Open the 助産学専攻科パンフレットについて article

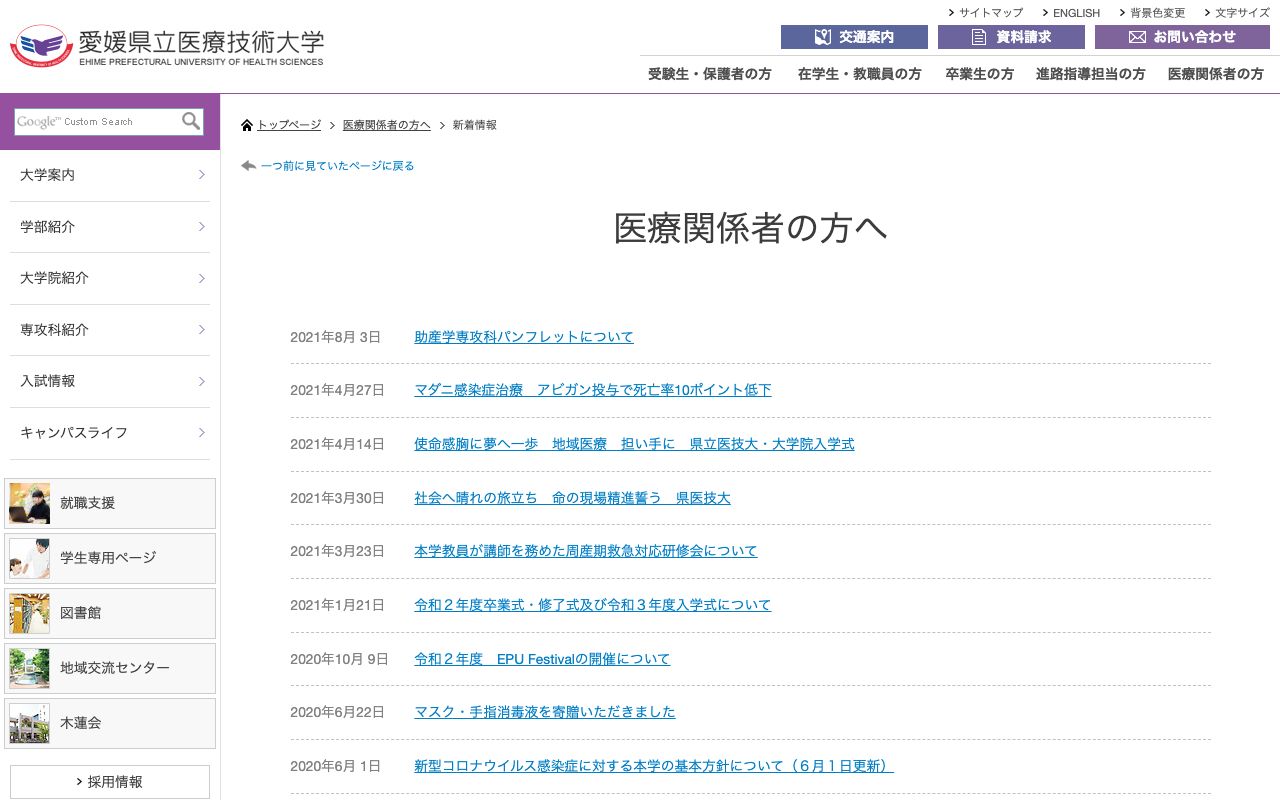coord(523,336)
